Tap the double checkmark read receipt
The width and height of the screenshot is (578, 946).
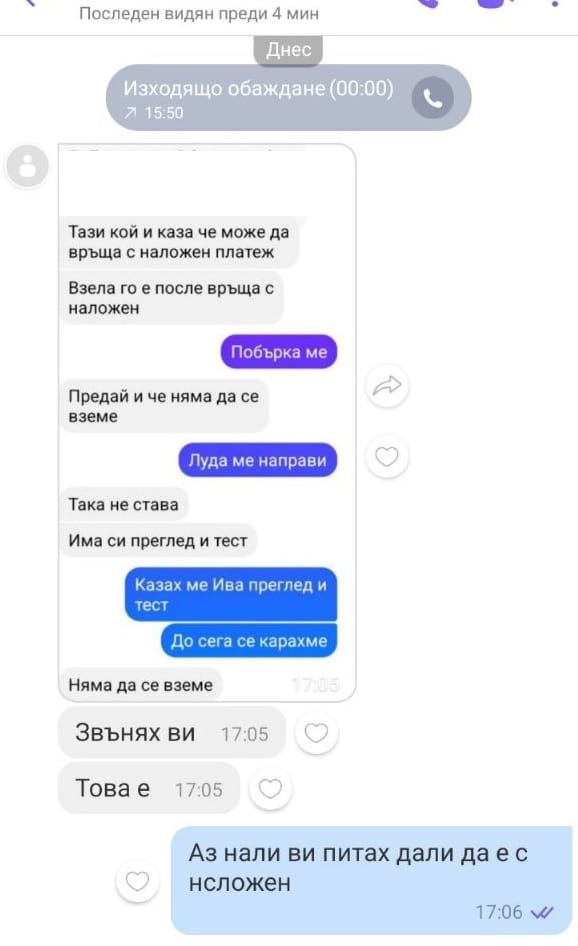pyautogui.click(x=542, y=912)
